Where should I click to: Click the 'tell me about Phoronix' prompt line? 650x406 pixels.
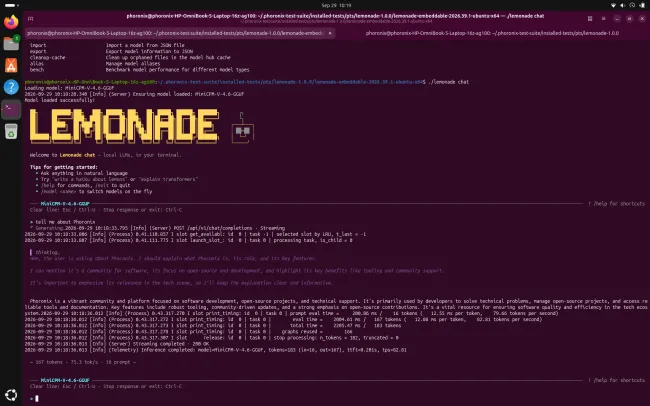63,222
